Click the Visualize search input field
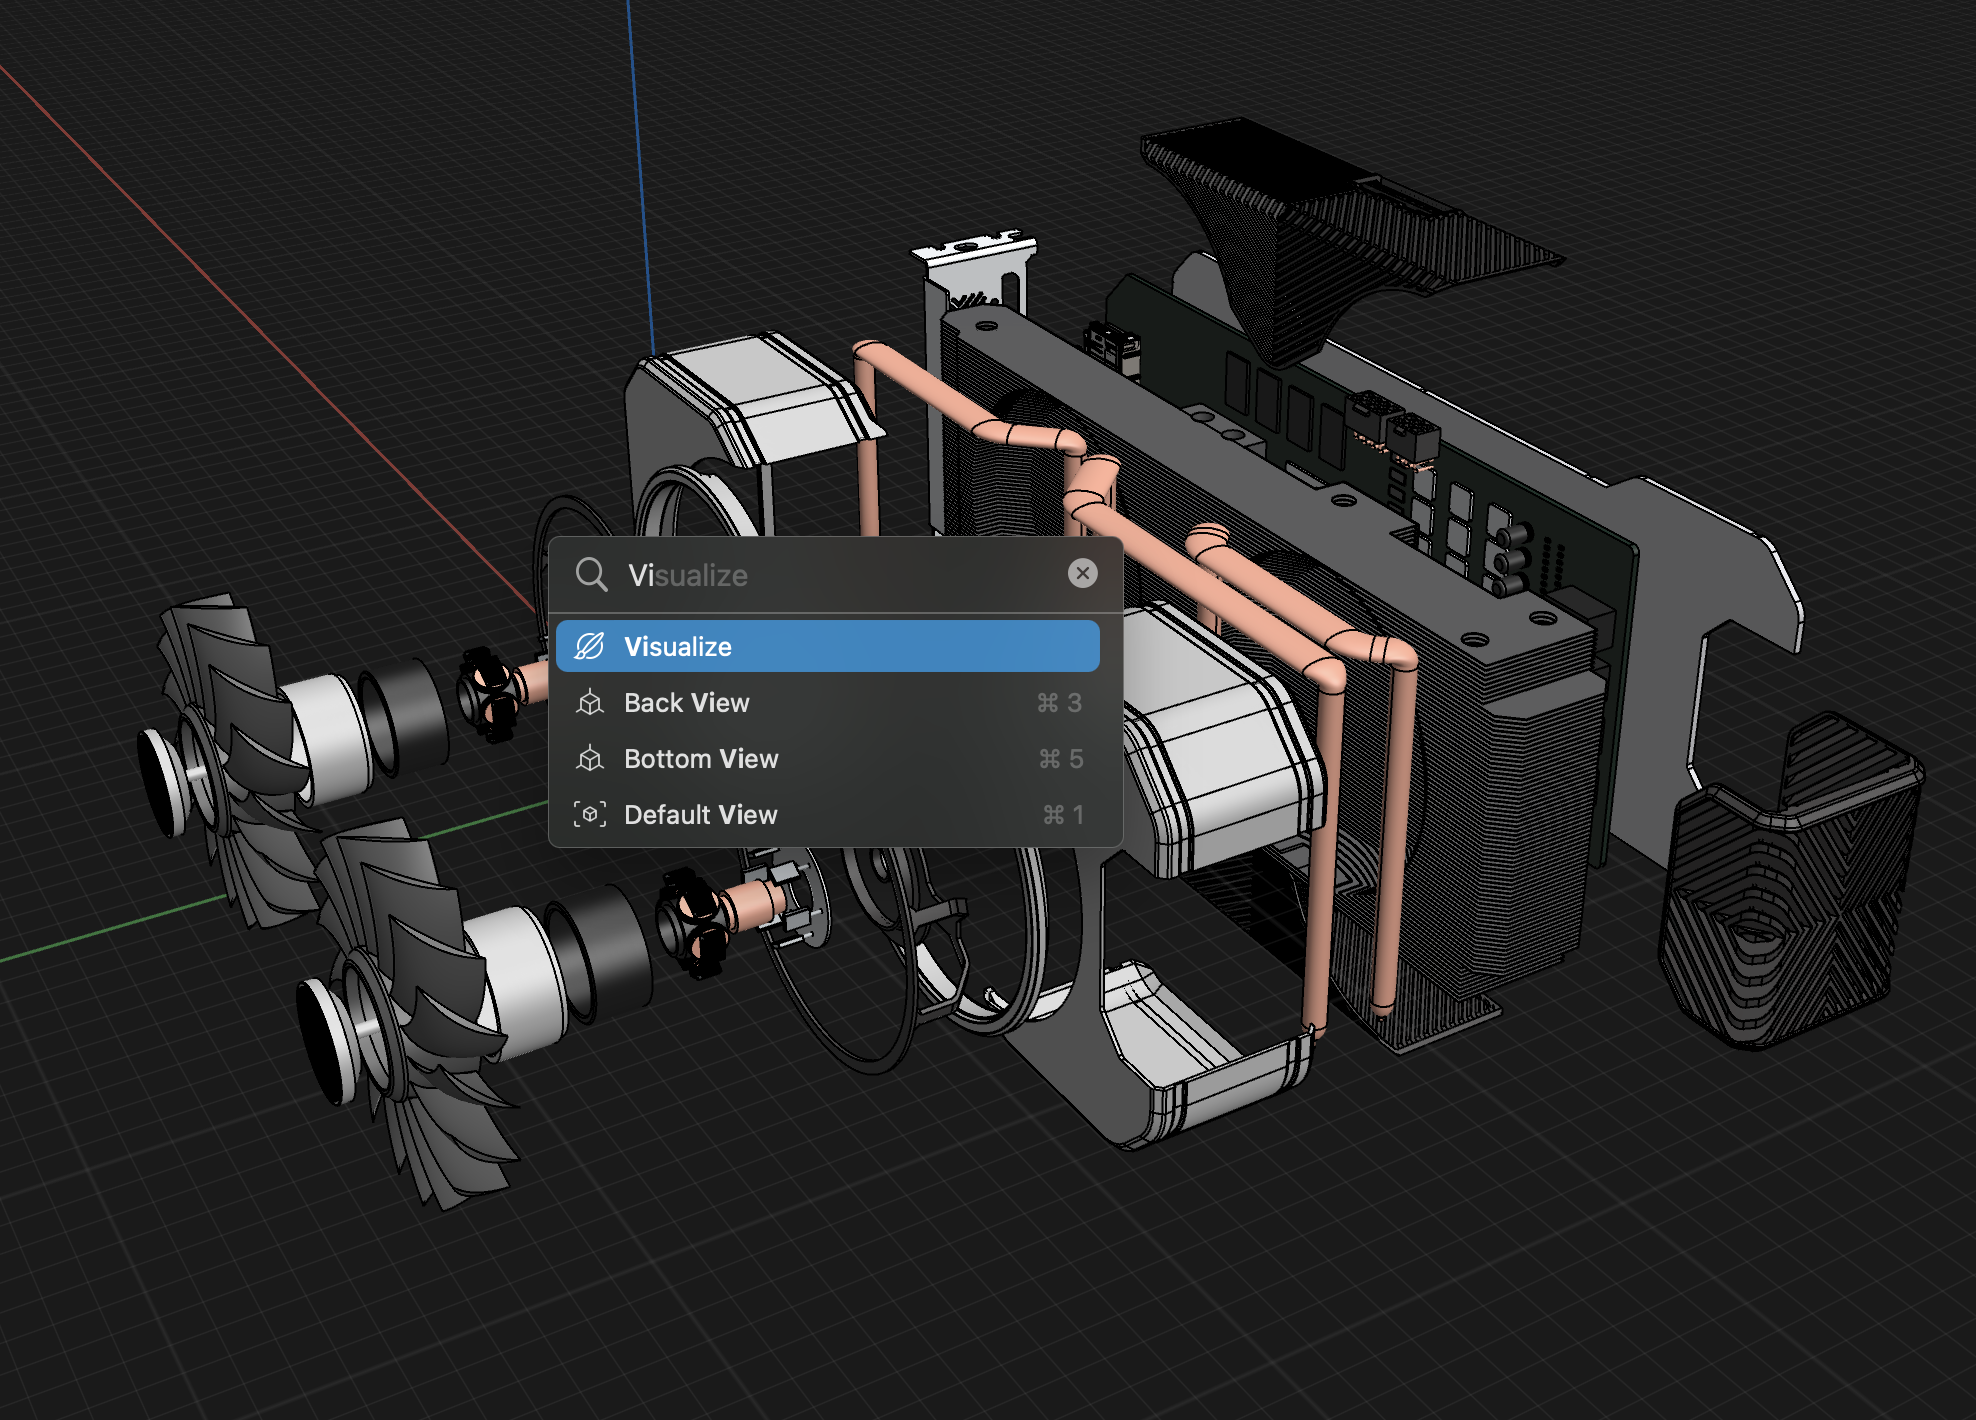Image resolution: width=1976 pixels, height=1420 pixels. [838, 575]
